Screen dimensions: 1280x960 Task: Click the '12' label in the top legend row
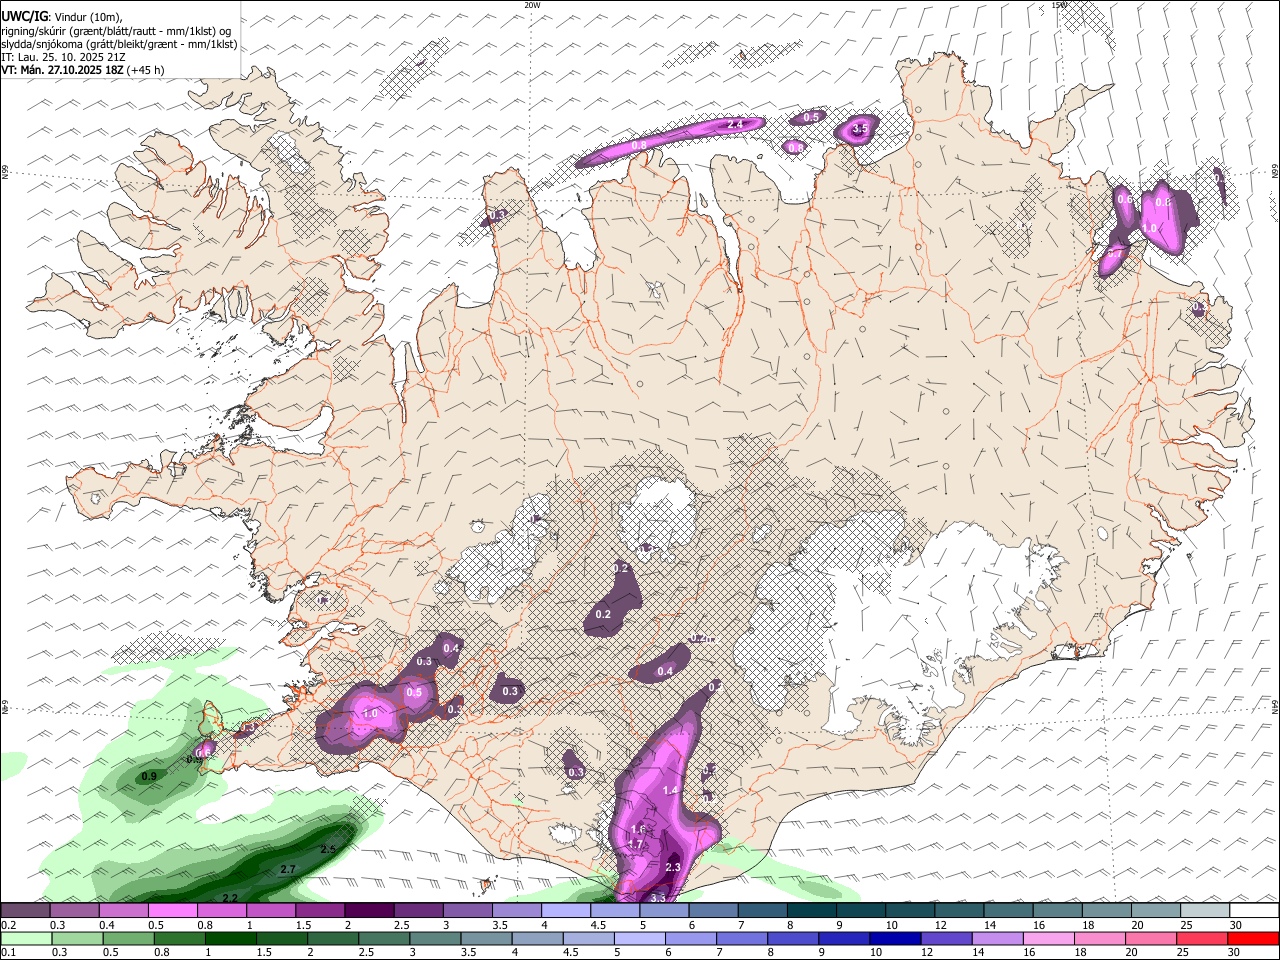coord(940,925)
